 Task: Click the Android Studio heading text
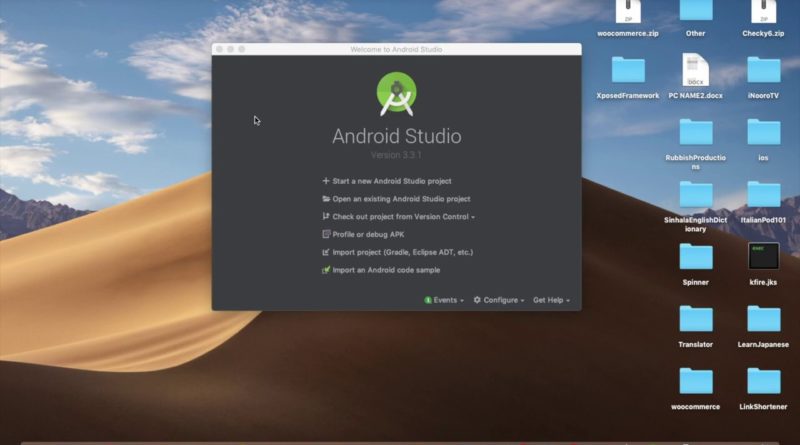click(x=397, y=136)
